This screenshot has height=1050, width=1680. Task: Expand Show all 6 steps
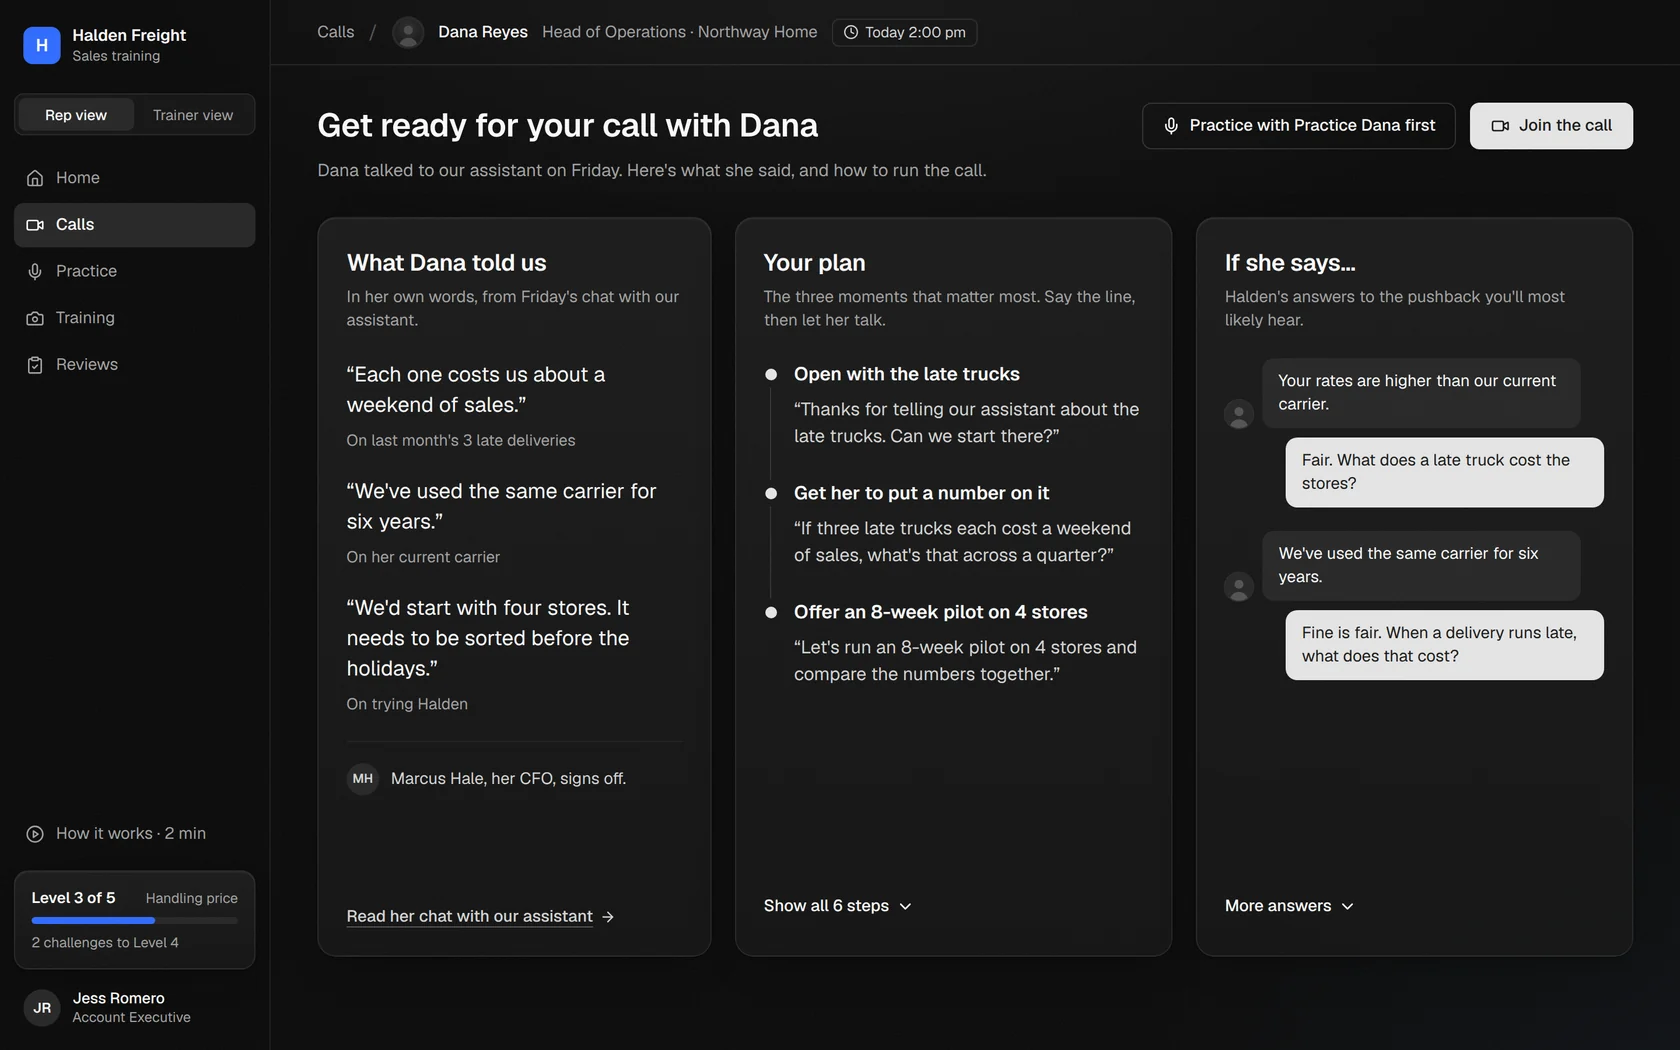[x=838, y=906]
